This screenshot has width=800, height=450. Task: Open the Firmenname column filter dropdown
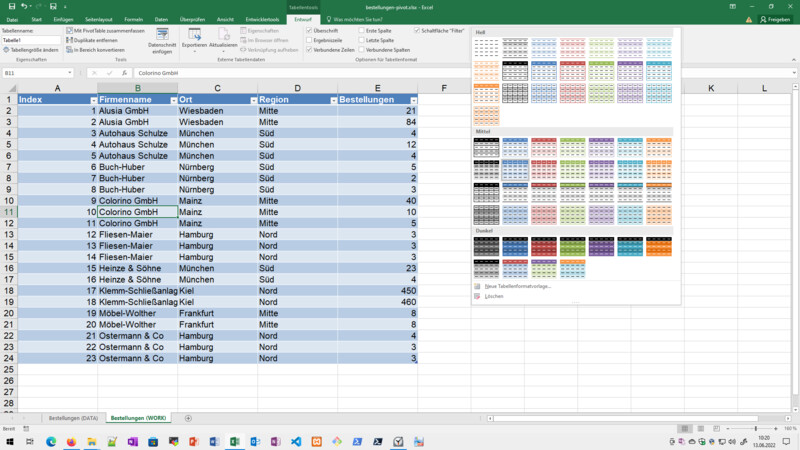click(173, 100)
